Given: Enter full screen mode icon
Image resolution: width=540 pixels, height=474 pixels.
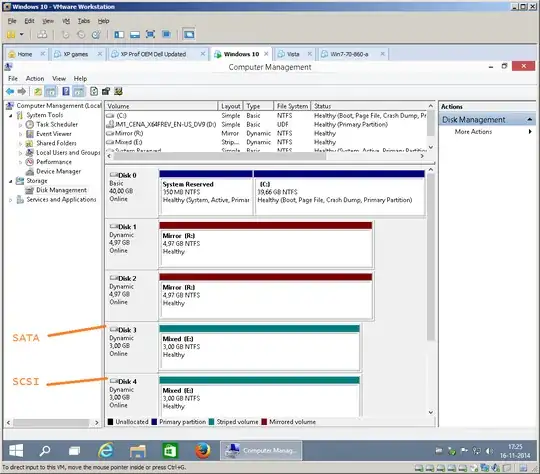Looking at the screenshot, I should point(150,34).
